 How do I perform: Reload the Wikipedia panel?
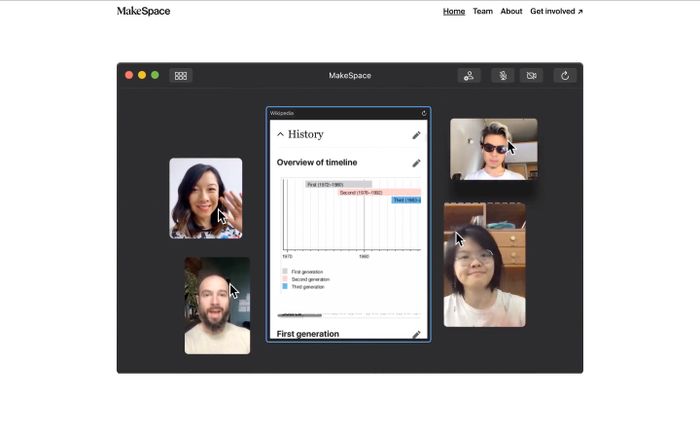(x=424, y=113)
